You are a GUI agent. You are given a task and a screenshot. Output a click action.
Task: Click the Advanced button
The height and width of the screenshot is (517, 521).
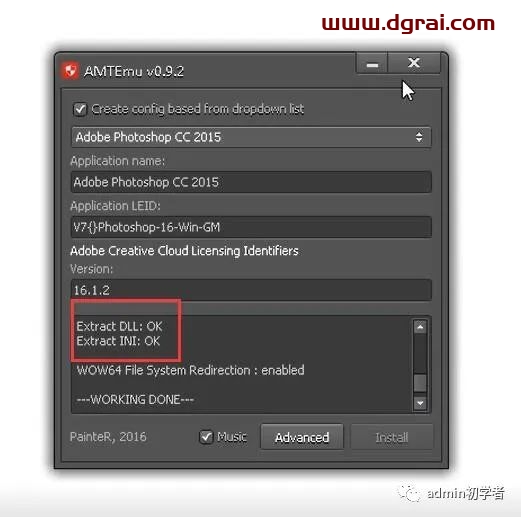pos(302,437)
